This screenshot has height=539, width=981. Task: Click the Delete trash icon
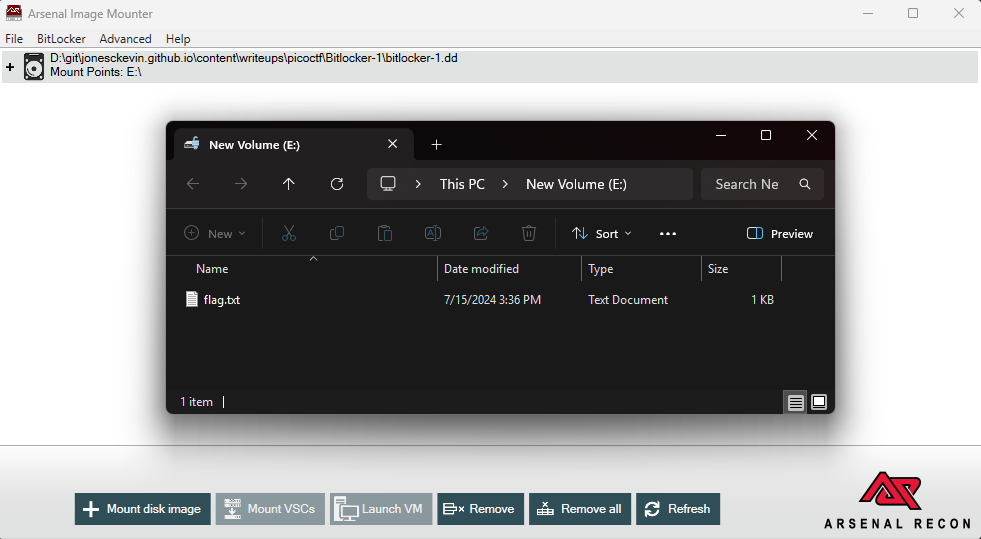point(529,233)
